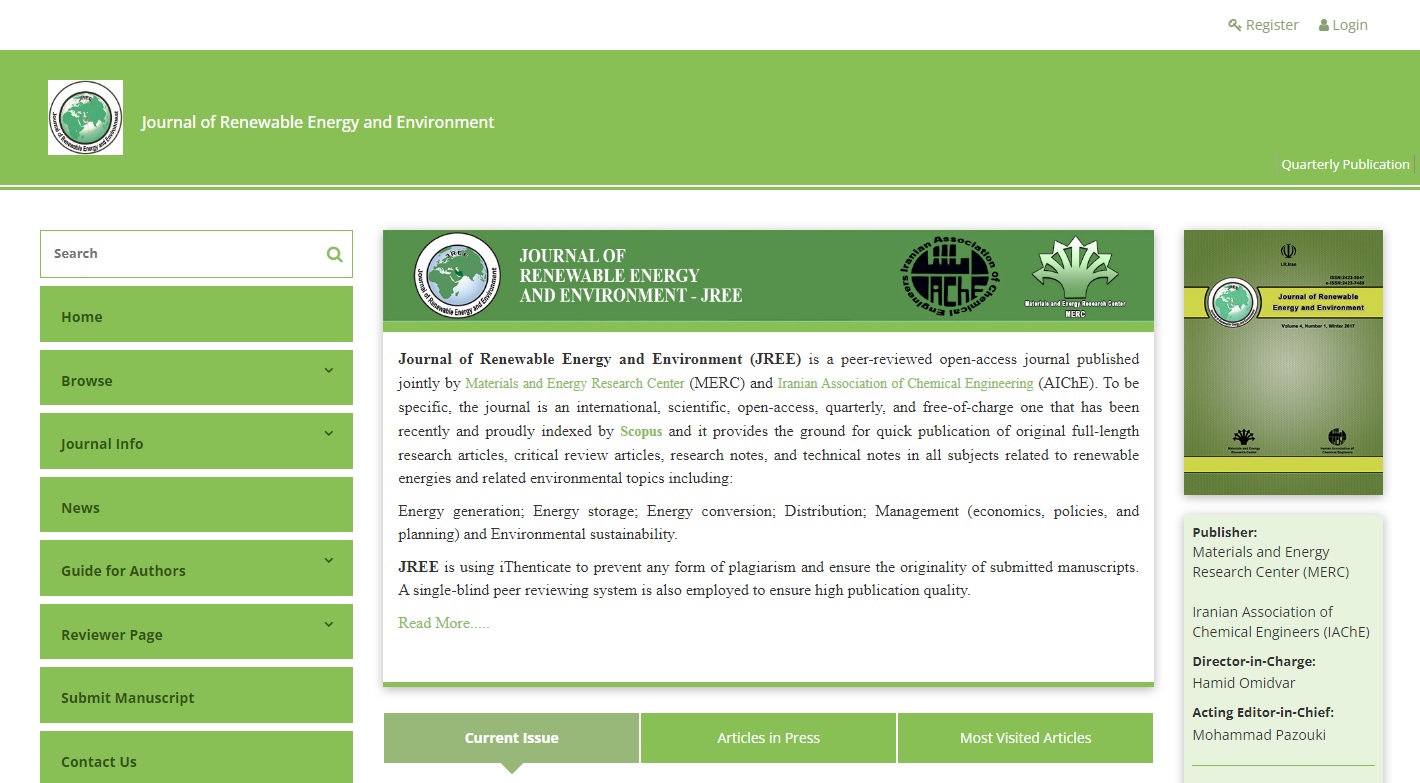The image size is (1420, 783).
Task: Open the Read More link
Action: point(443,623)
